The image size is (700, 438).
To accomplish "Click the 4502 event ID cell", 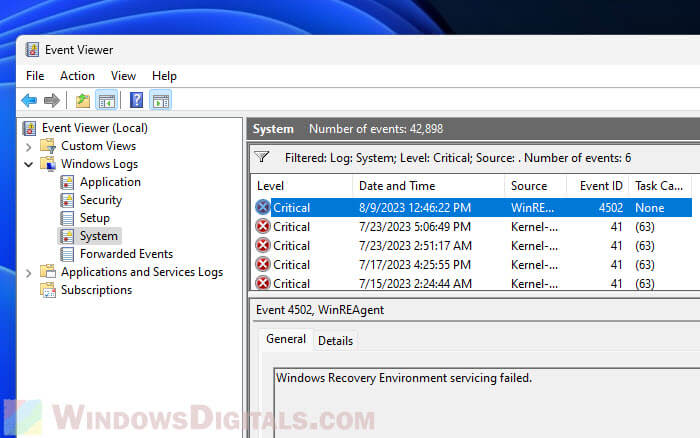I will (x=611, y=208).
